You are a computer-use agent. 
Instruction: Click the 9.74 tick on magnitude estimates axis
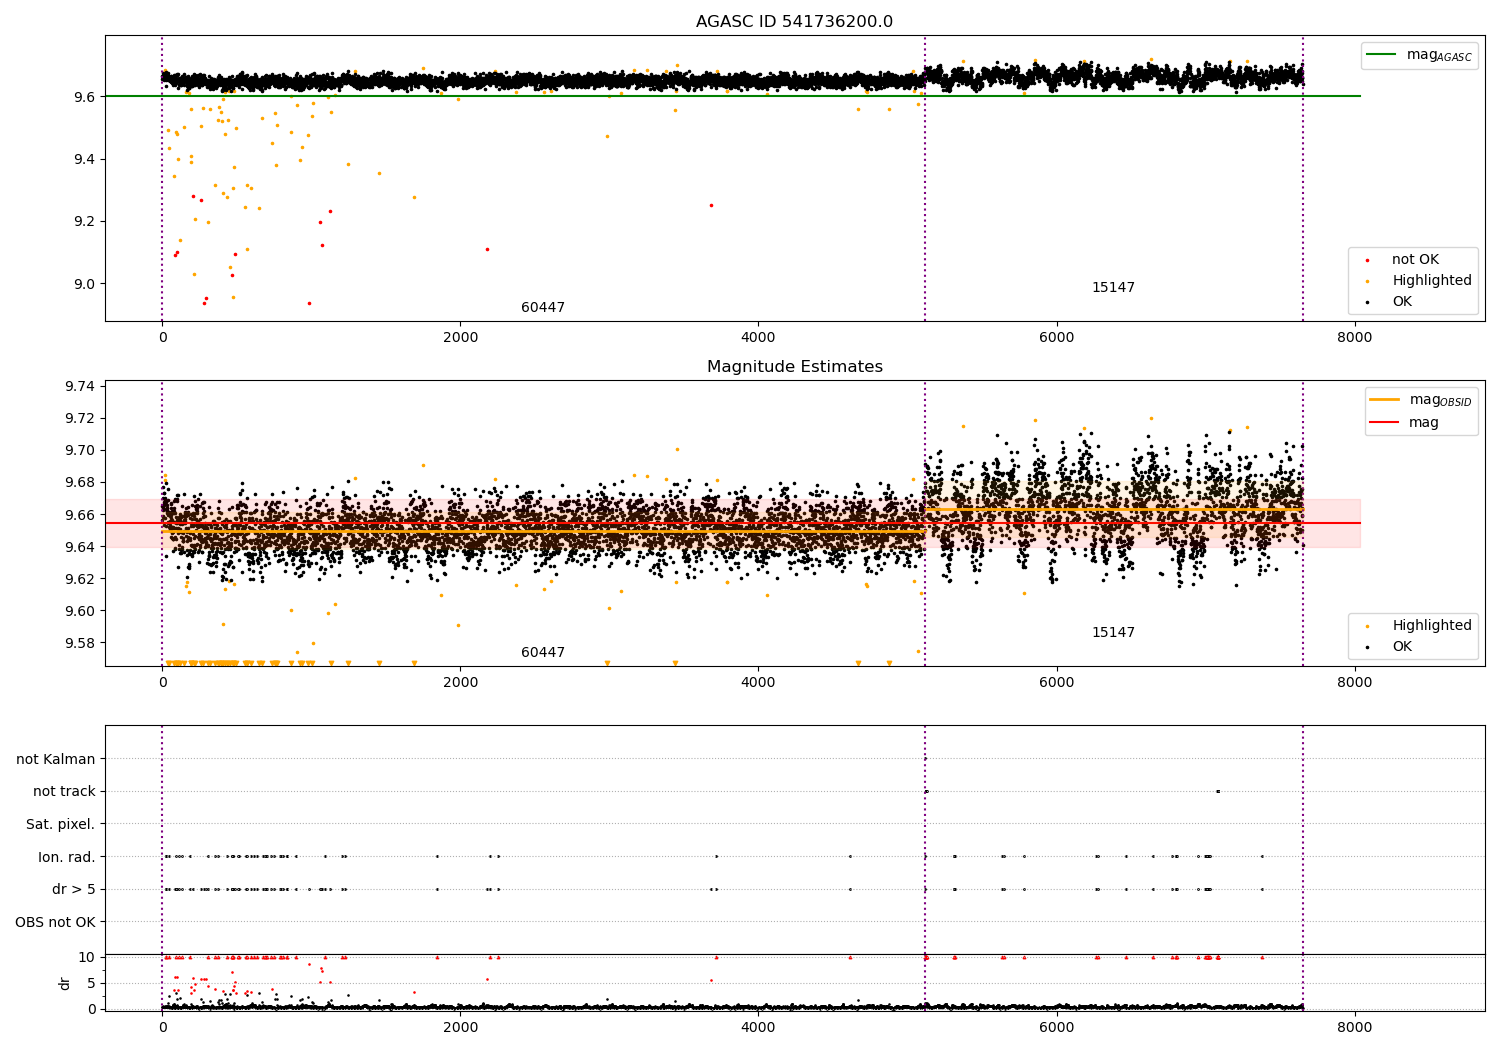79,386
